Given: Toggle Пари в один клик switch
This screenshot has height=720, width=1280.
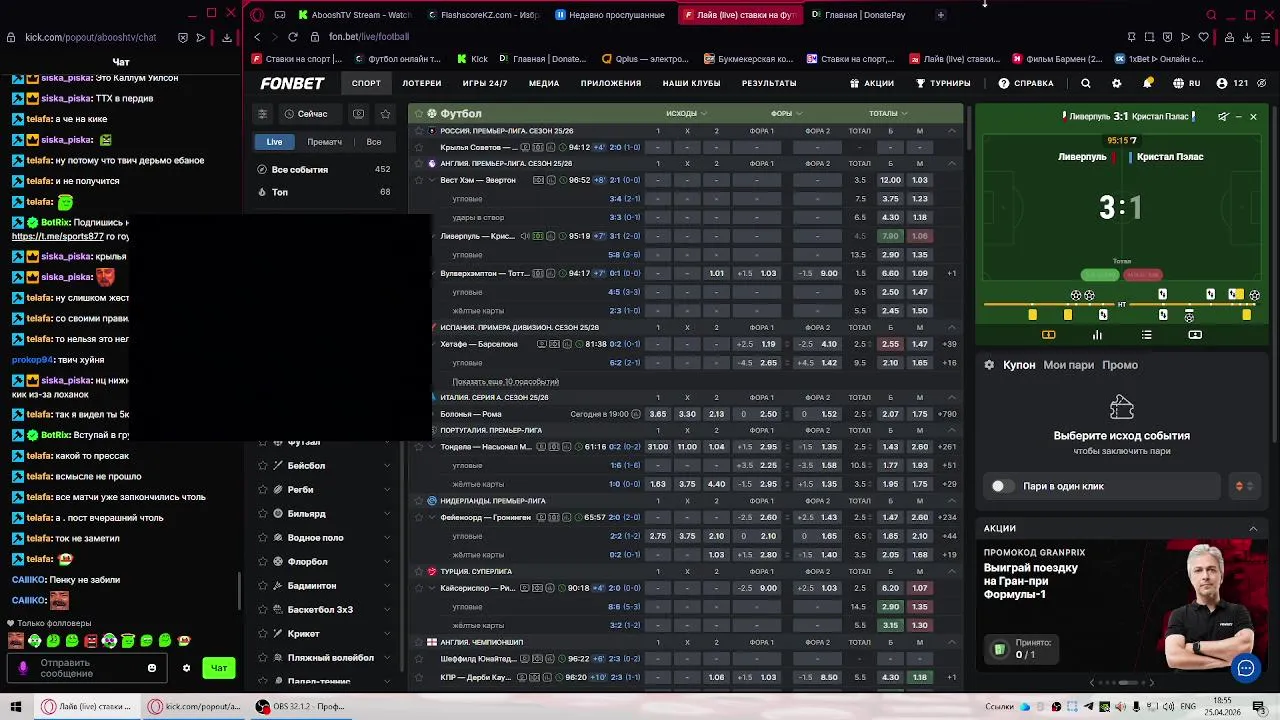Looking at the screenshot, I should [1002, 486].
